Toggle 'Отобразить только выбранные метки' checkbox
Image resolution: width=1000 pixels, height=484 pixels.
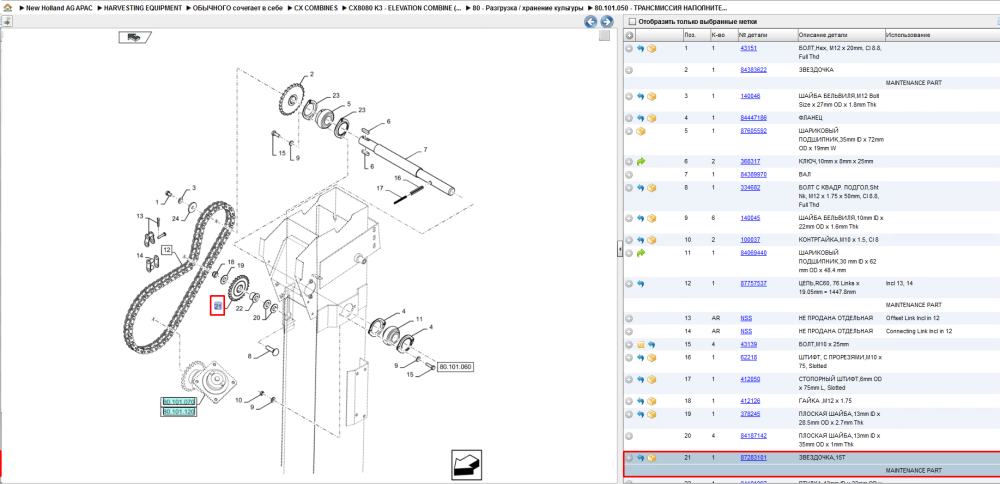click(632, 22)
